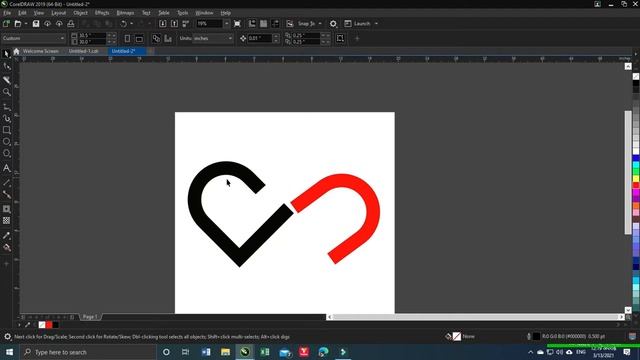Select the Parallel Dimension tool
Screen dimensions: 640x360
(7, 182)
